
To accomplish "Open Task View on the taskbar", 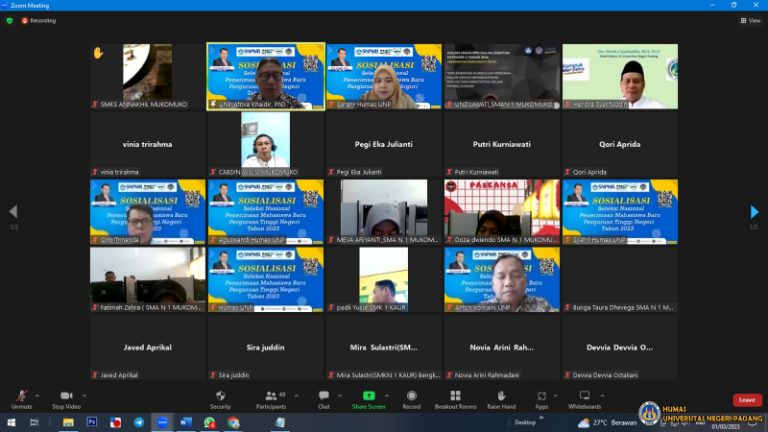I will (x=34, y=422).
